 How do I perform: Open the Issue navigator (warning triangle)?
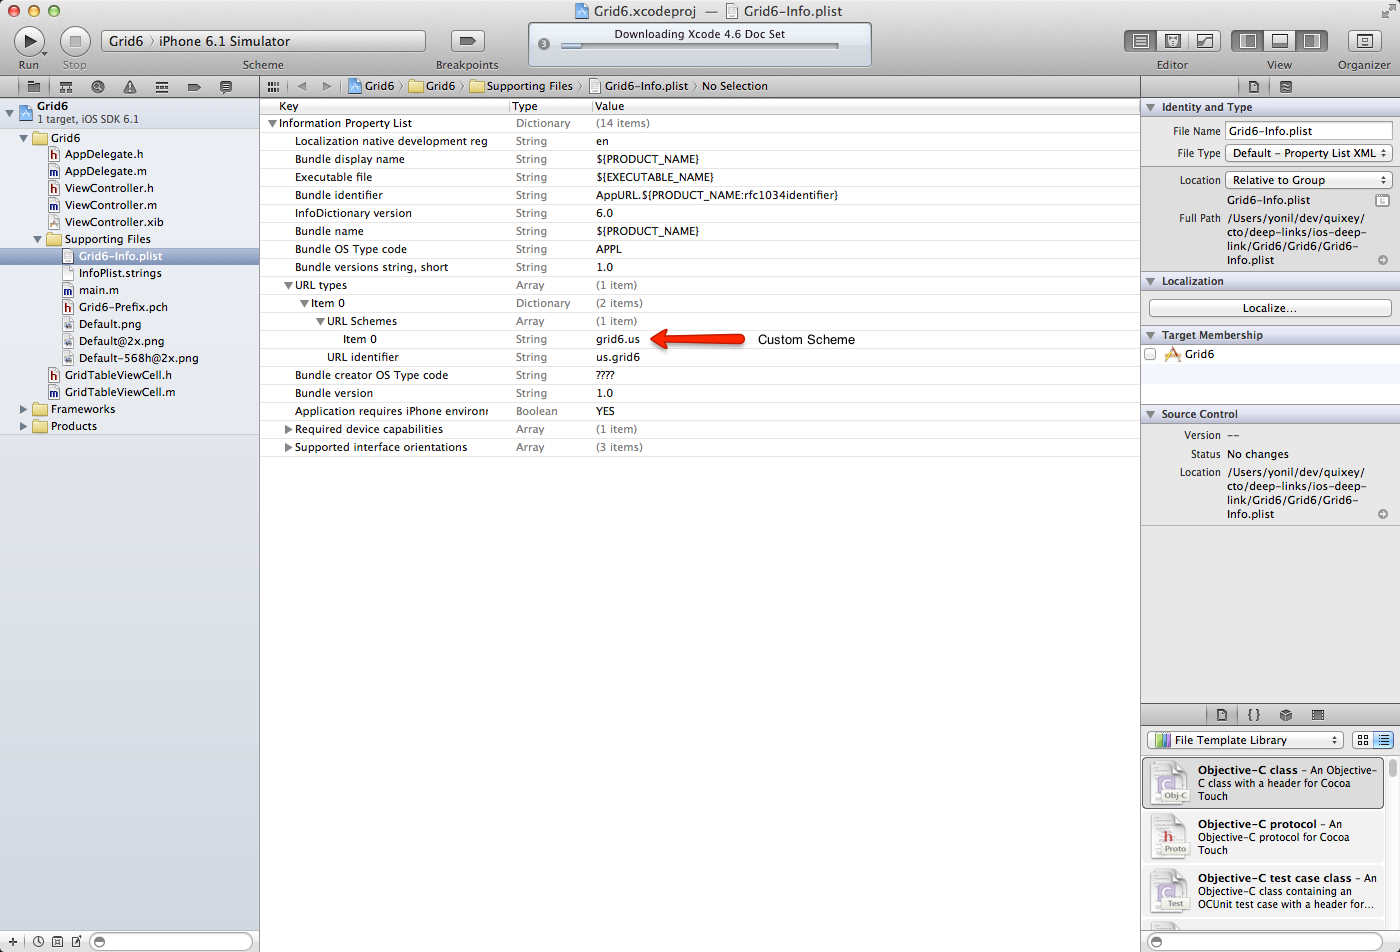pos(130,87)
